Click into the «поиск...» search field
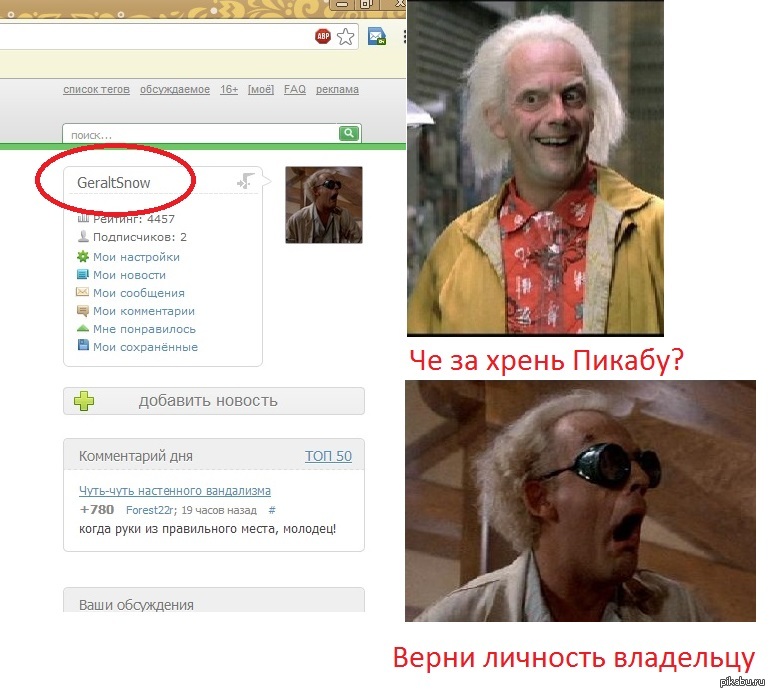 [200, 133]
